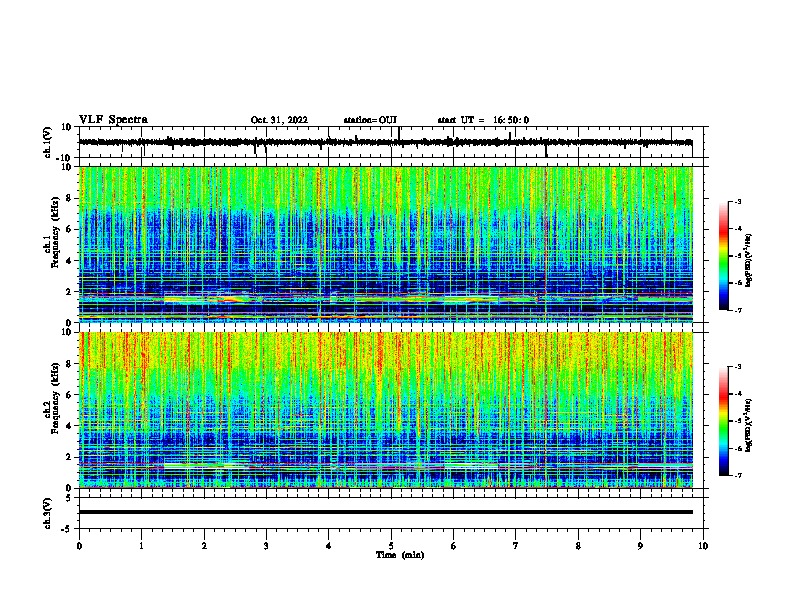
Task: Click time axis tick label "3"
Action: [266, 546]
